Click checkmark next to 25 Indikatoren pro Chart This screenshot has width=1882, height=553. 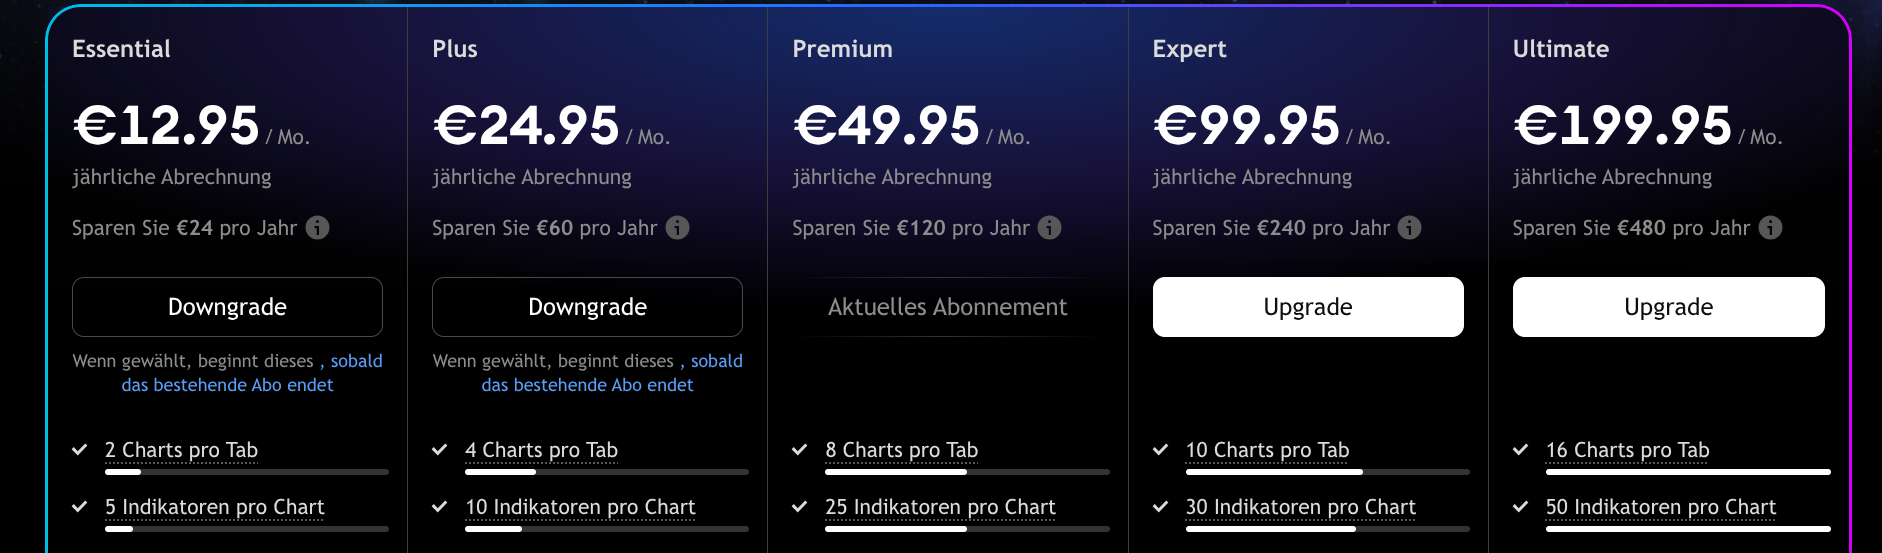pyautogui.click(x=800, y=507)
